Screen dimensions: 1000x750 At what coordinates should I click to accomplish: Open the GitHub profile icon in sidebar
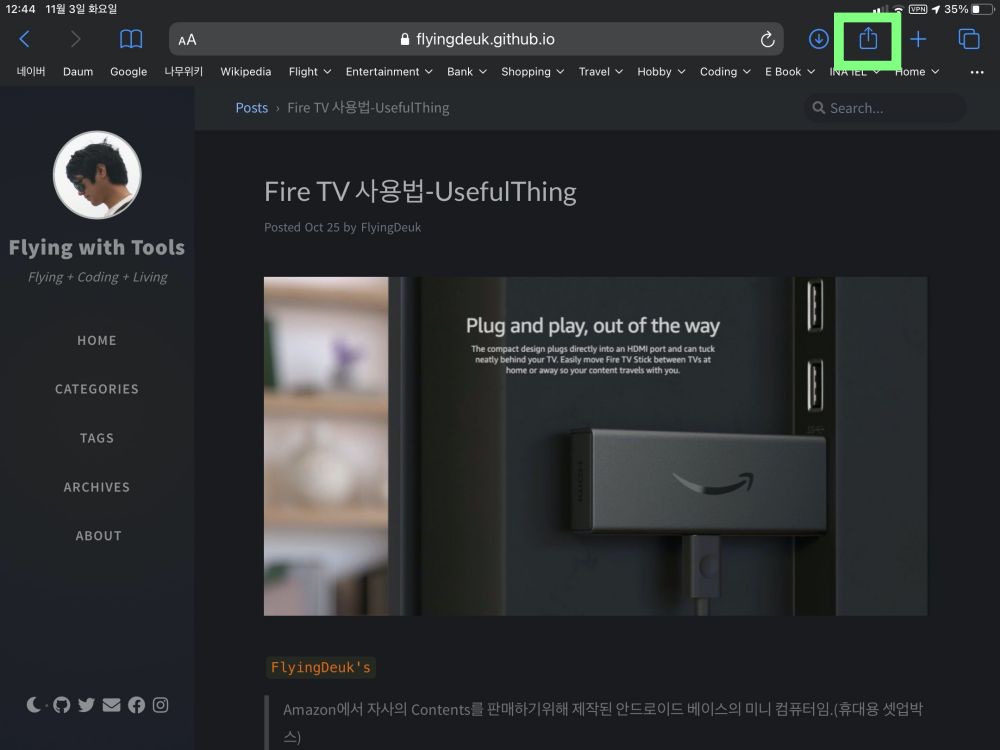pos(62,705)
